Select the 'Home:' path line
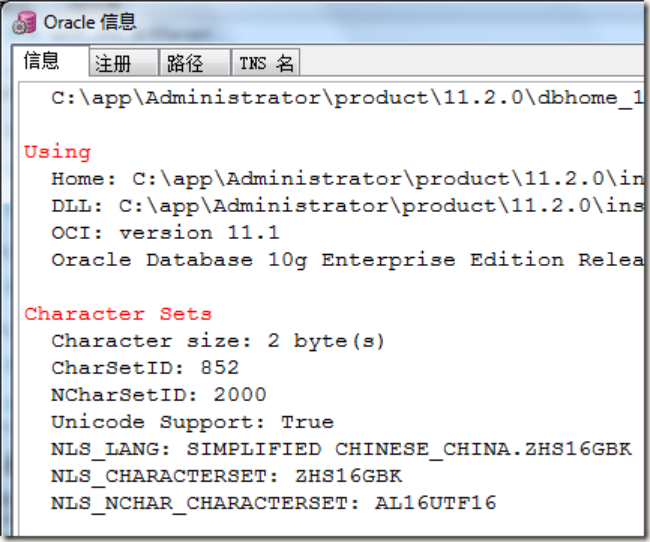 [x=347, y=179]
